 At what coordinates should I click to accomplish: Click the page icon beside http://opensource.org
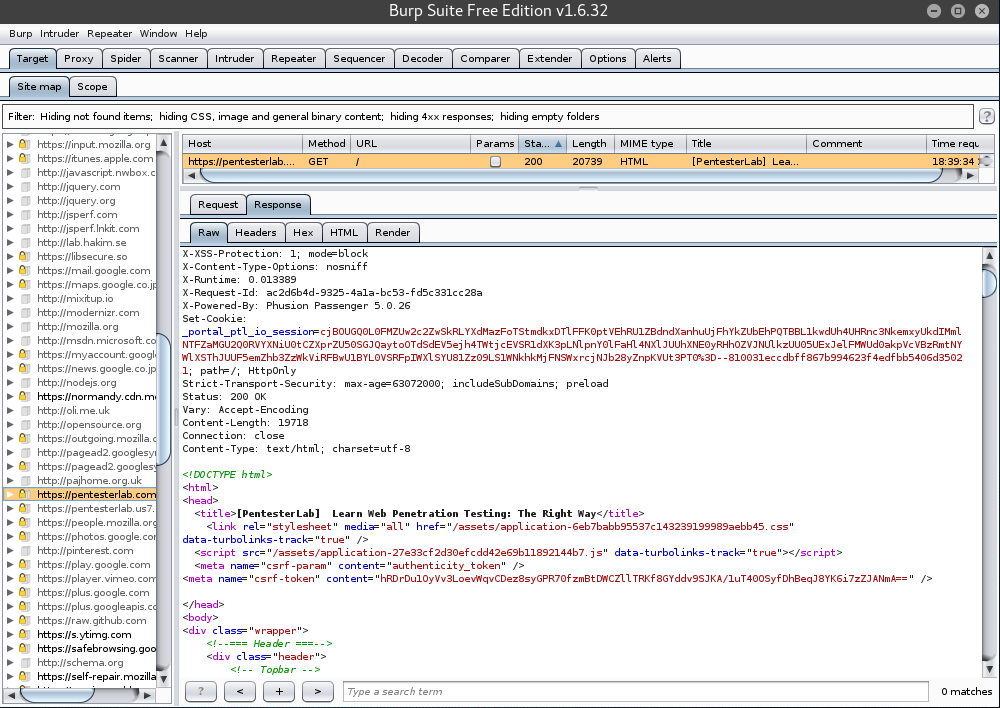26,424
